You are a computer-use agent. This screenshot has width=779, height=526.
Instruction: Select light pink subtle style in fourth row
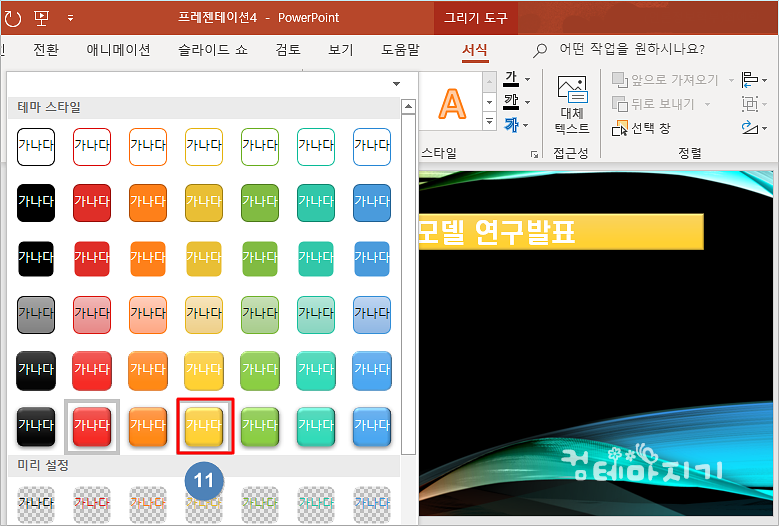(x=92, y=315)
